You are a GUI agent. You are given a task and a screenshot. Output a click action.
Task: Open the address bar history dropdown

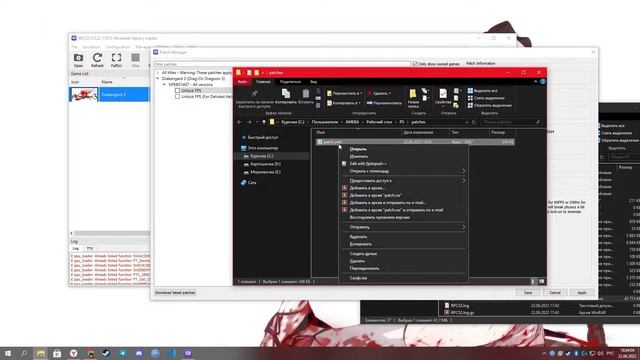point(466,122)
